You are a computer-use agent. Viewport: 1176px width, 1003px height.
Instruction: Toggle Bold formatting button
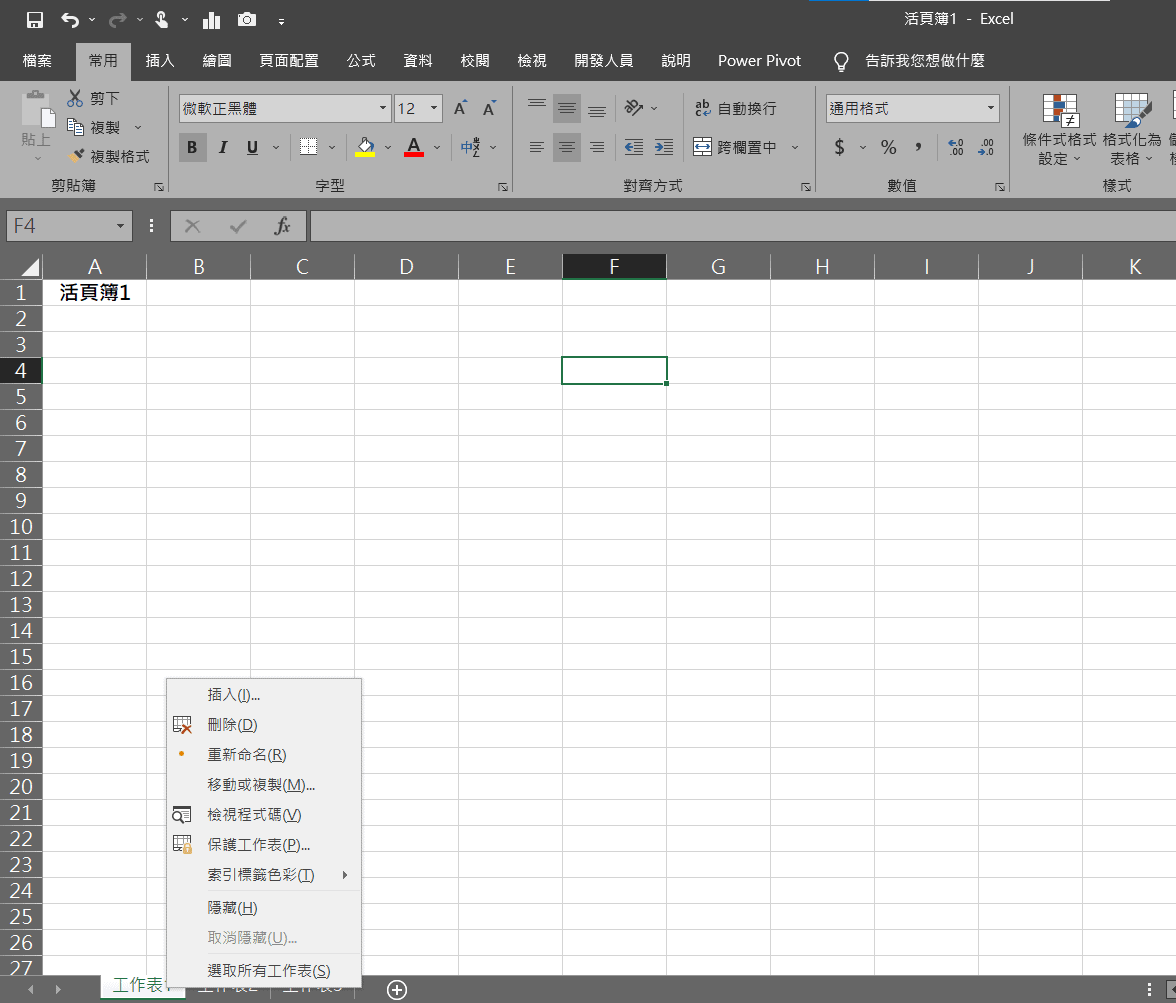coord(192,147)
